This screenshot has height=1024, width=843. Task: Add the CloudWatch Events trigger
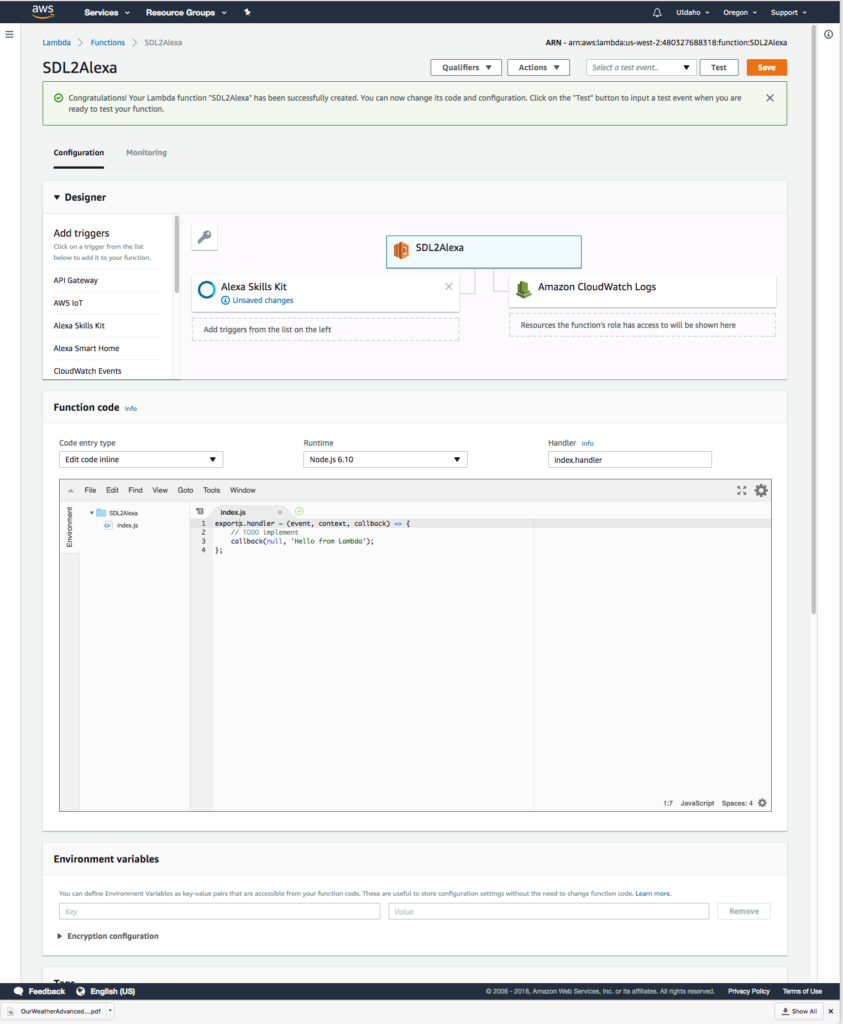pyautogui.click(x=87, y=371)
